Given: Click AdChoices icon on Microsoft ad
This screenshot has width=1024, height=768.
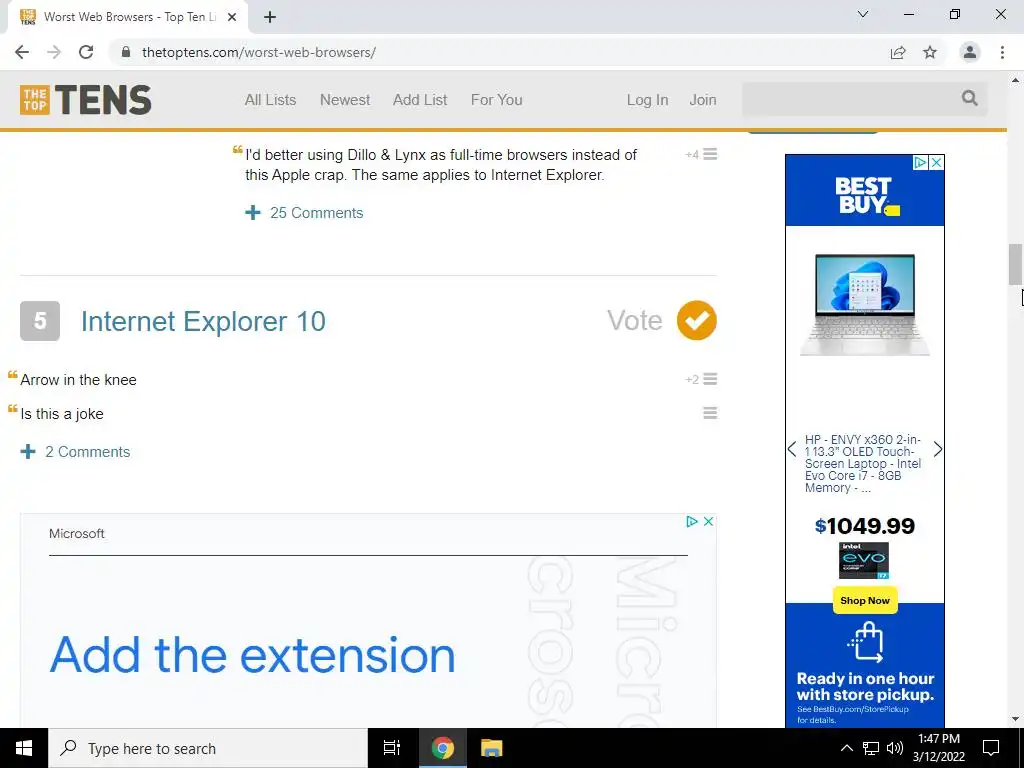Looking at the screenshot, I should tap(692, 521).
